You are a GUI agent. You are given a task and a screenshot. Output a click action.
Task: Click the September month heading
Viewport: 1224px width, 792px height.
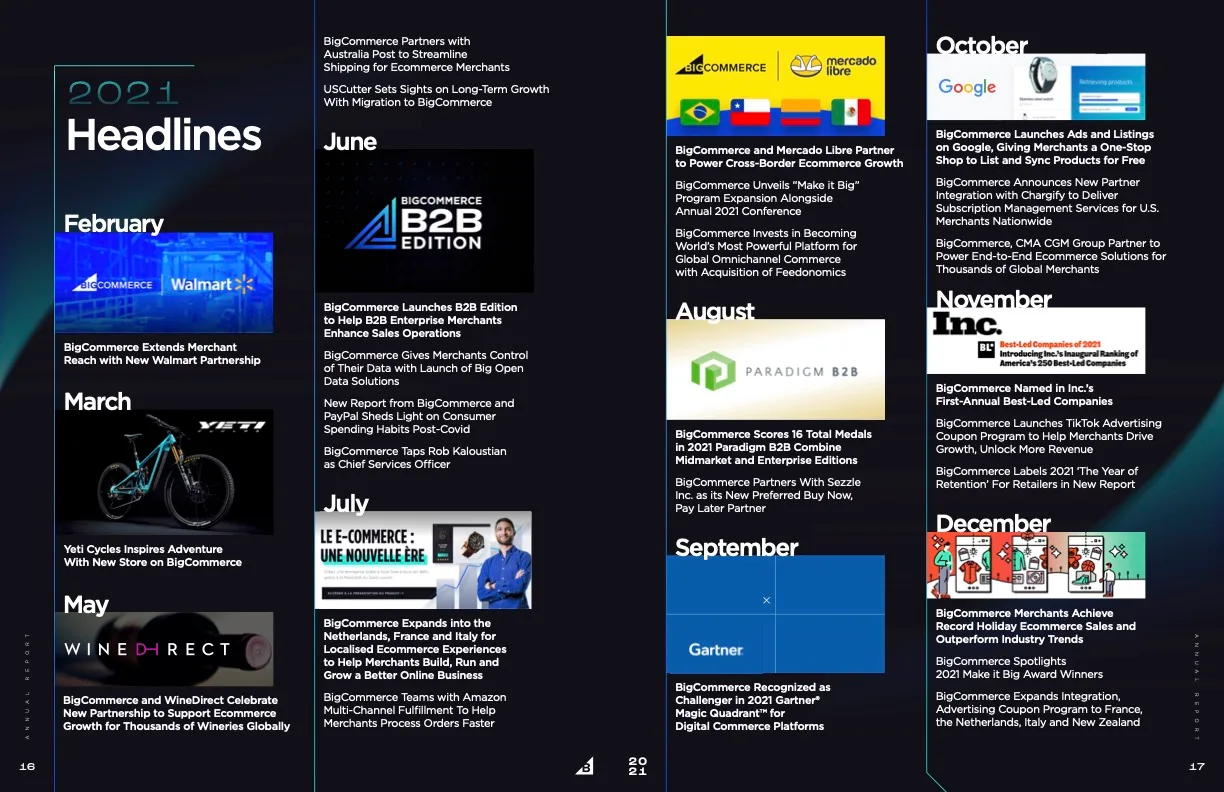pyautogui.click(x=737, y=547)
